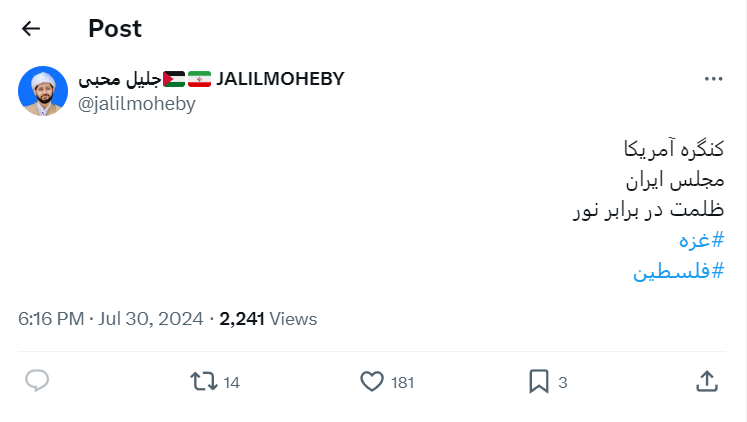Click the 6:16 PM · Jul 30, 2024 timestamp

[x=110, y=319]
